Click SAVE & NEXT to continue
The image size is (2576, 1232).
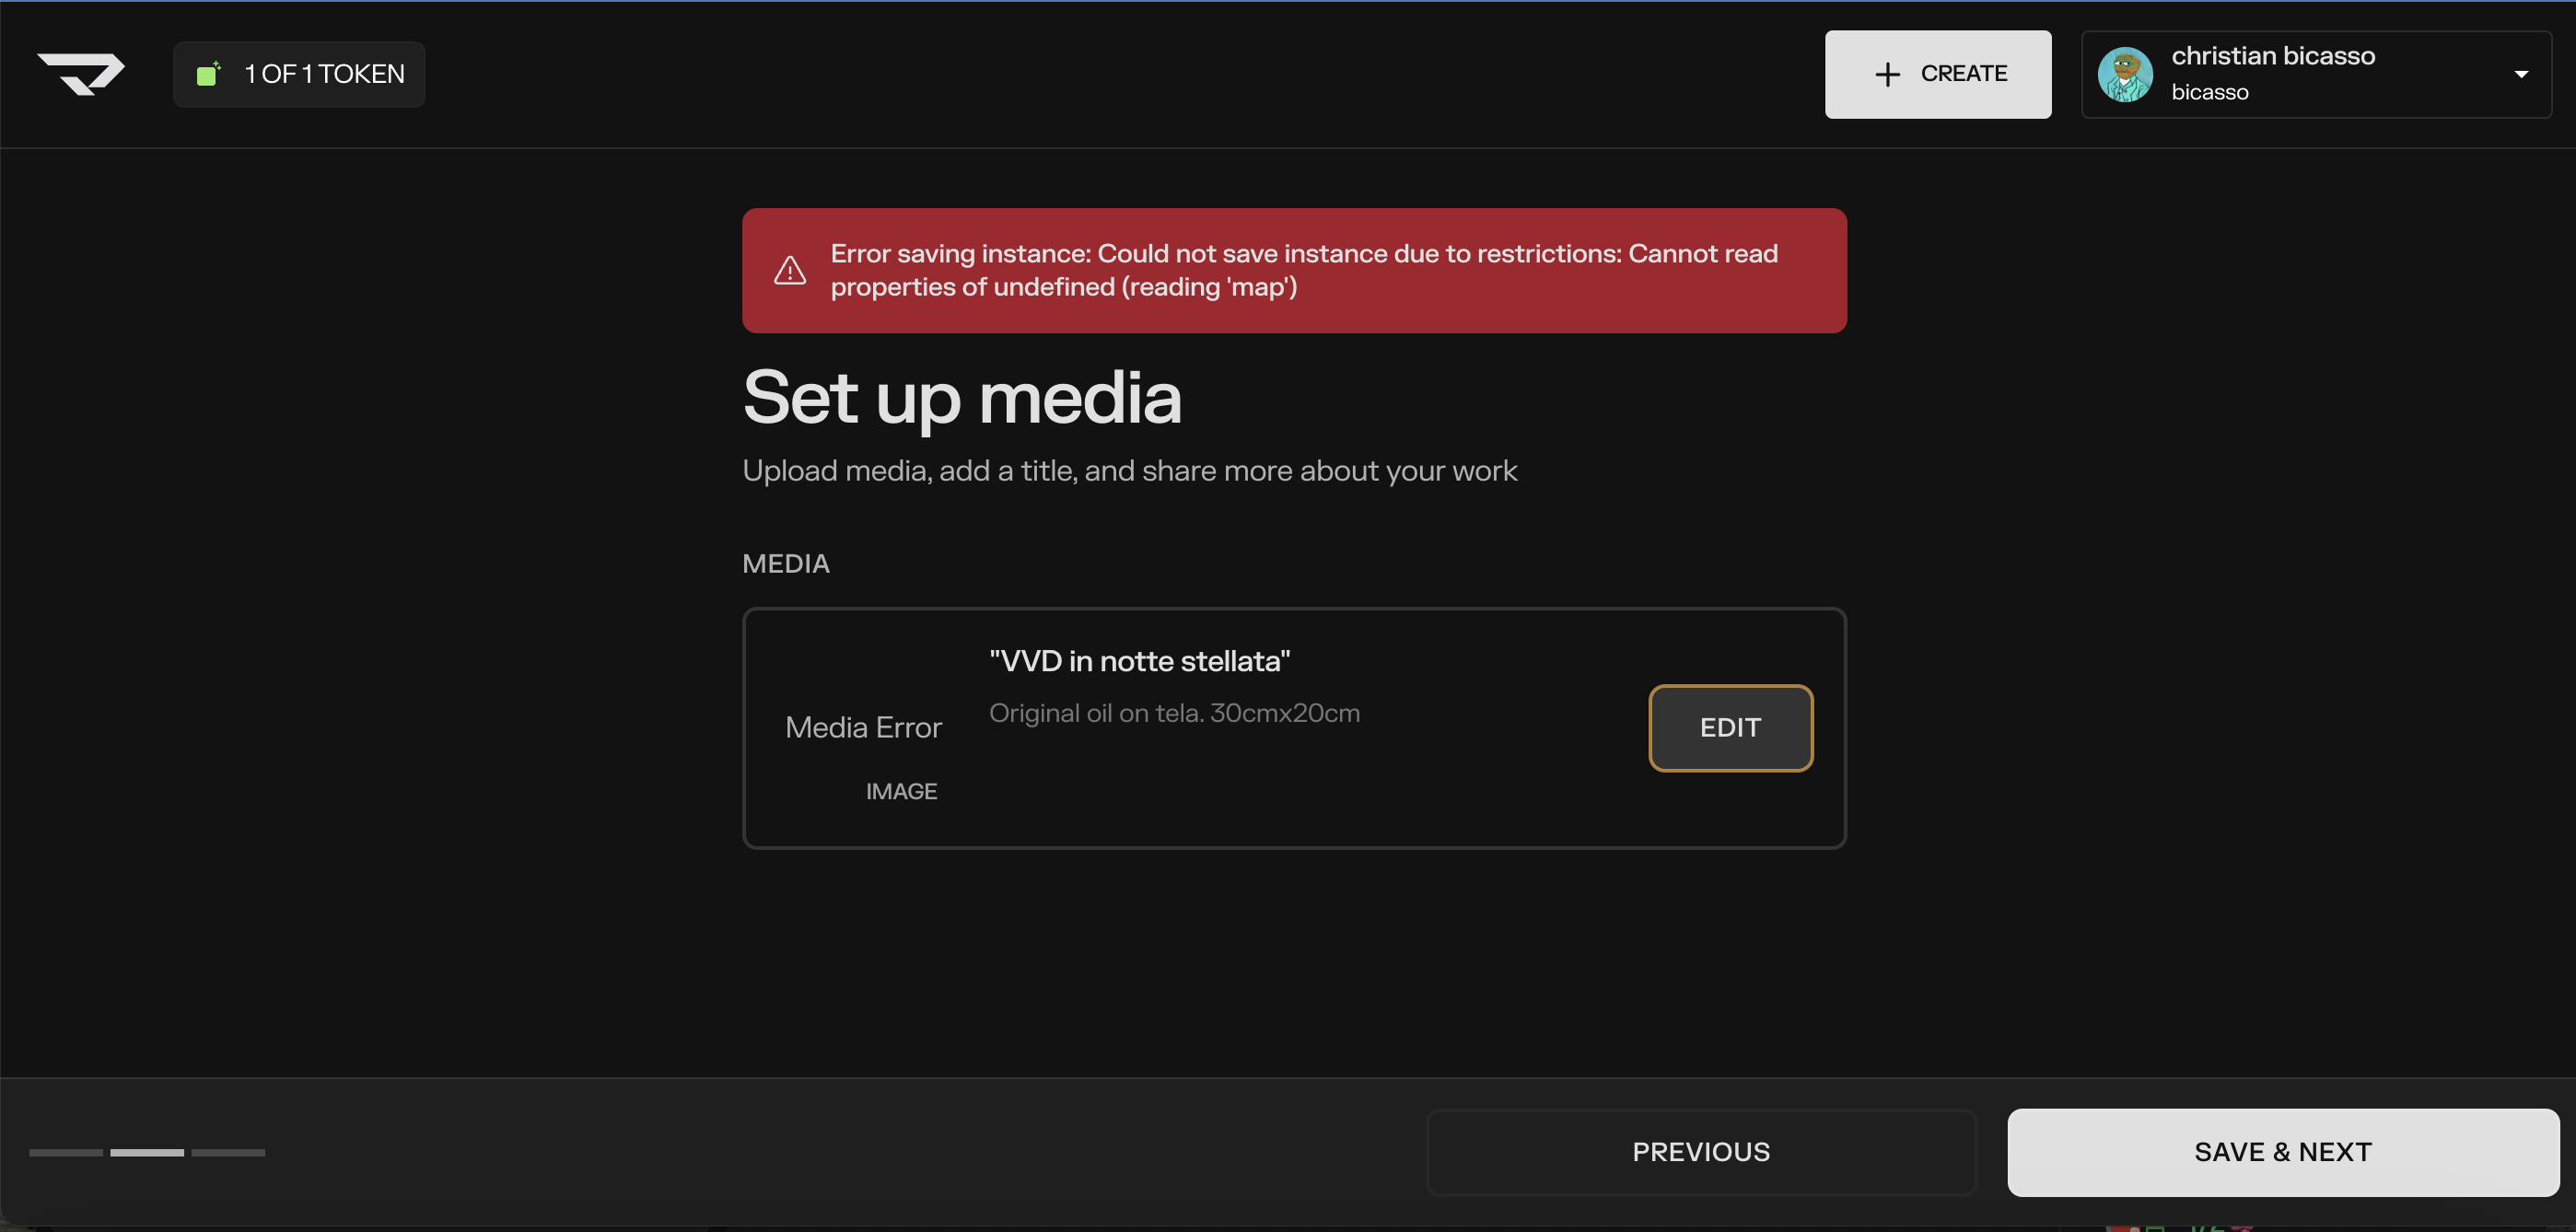point(2282,1152)
